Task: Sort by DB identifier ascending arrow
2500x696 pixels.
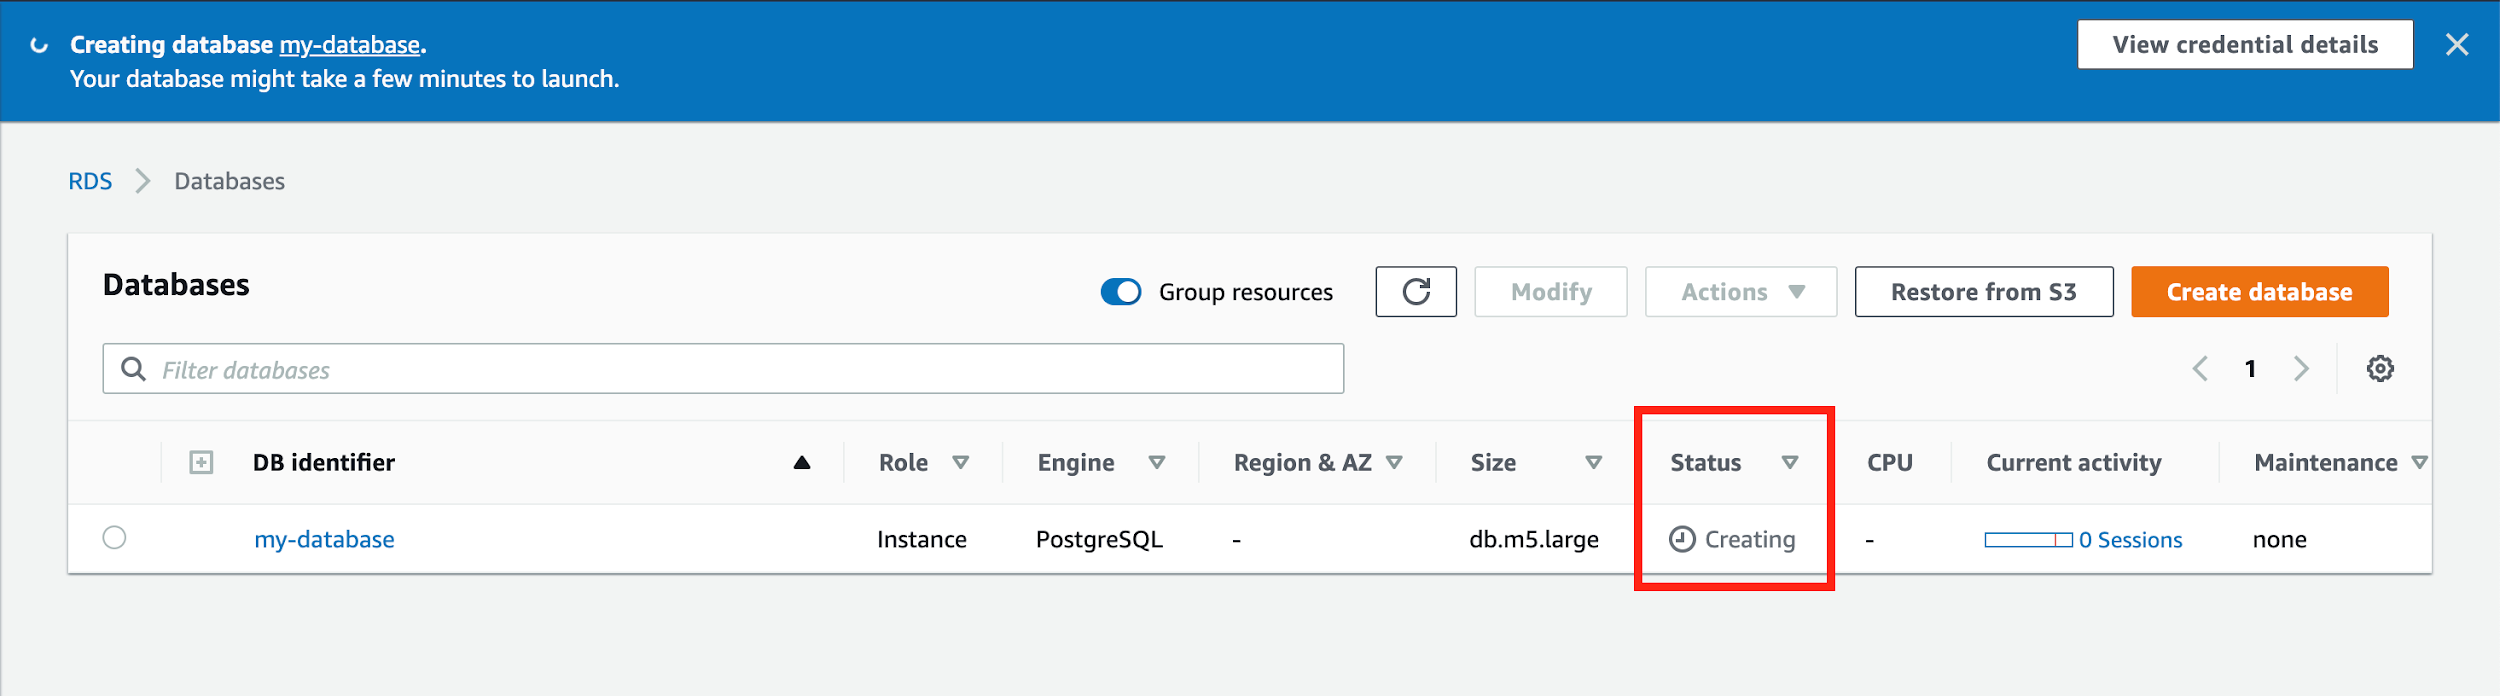Action: 801,462
